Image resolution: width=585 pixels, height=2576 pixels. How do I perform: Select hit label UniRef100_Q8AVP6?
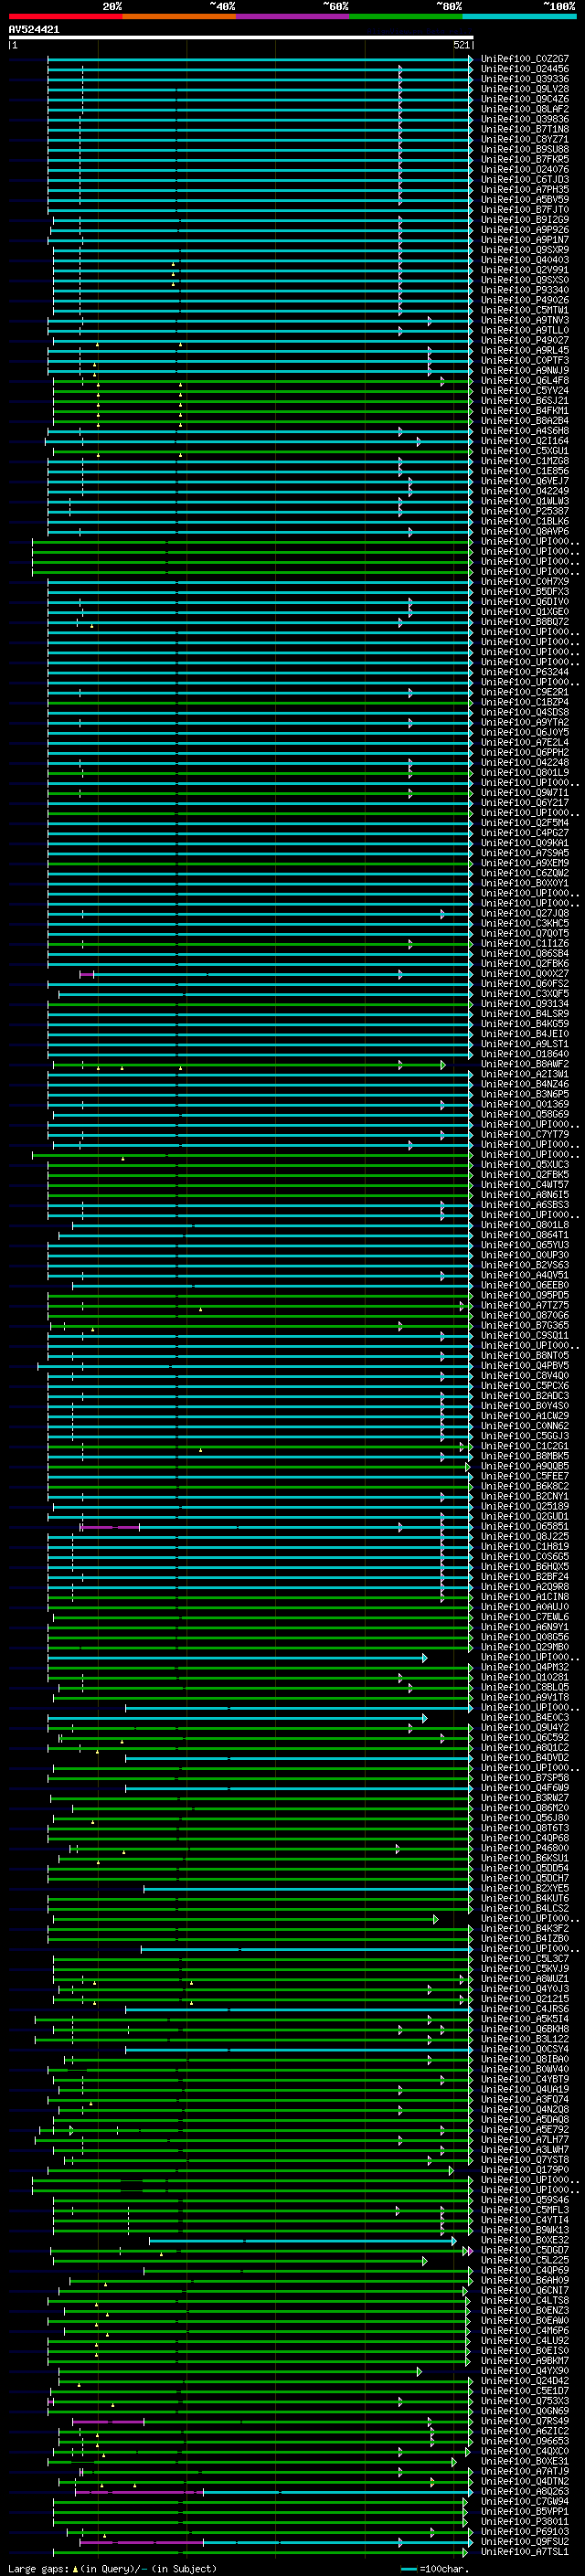[x=524, y=531]
